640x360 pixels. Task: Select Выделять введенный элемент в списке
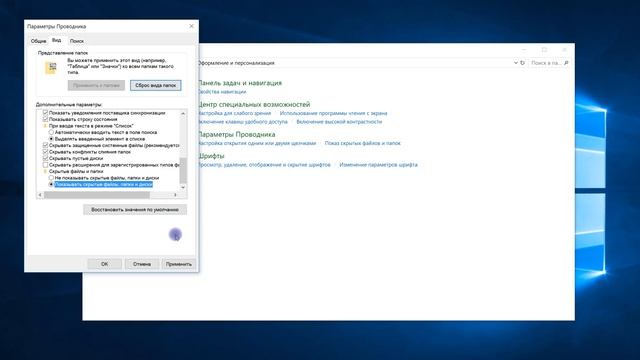[x=51, y=139]
